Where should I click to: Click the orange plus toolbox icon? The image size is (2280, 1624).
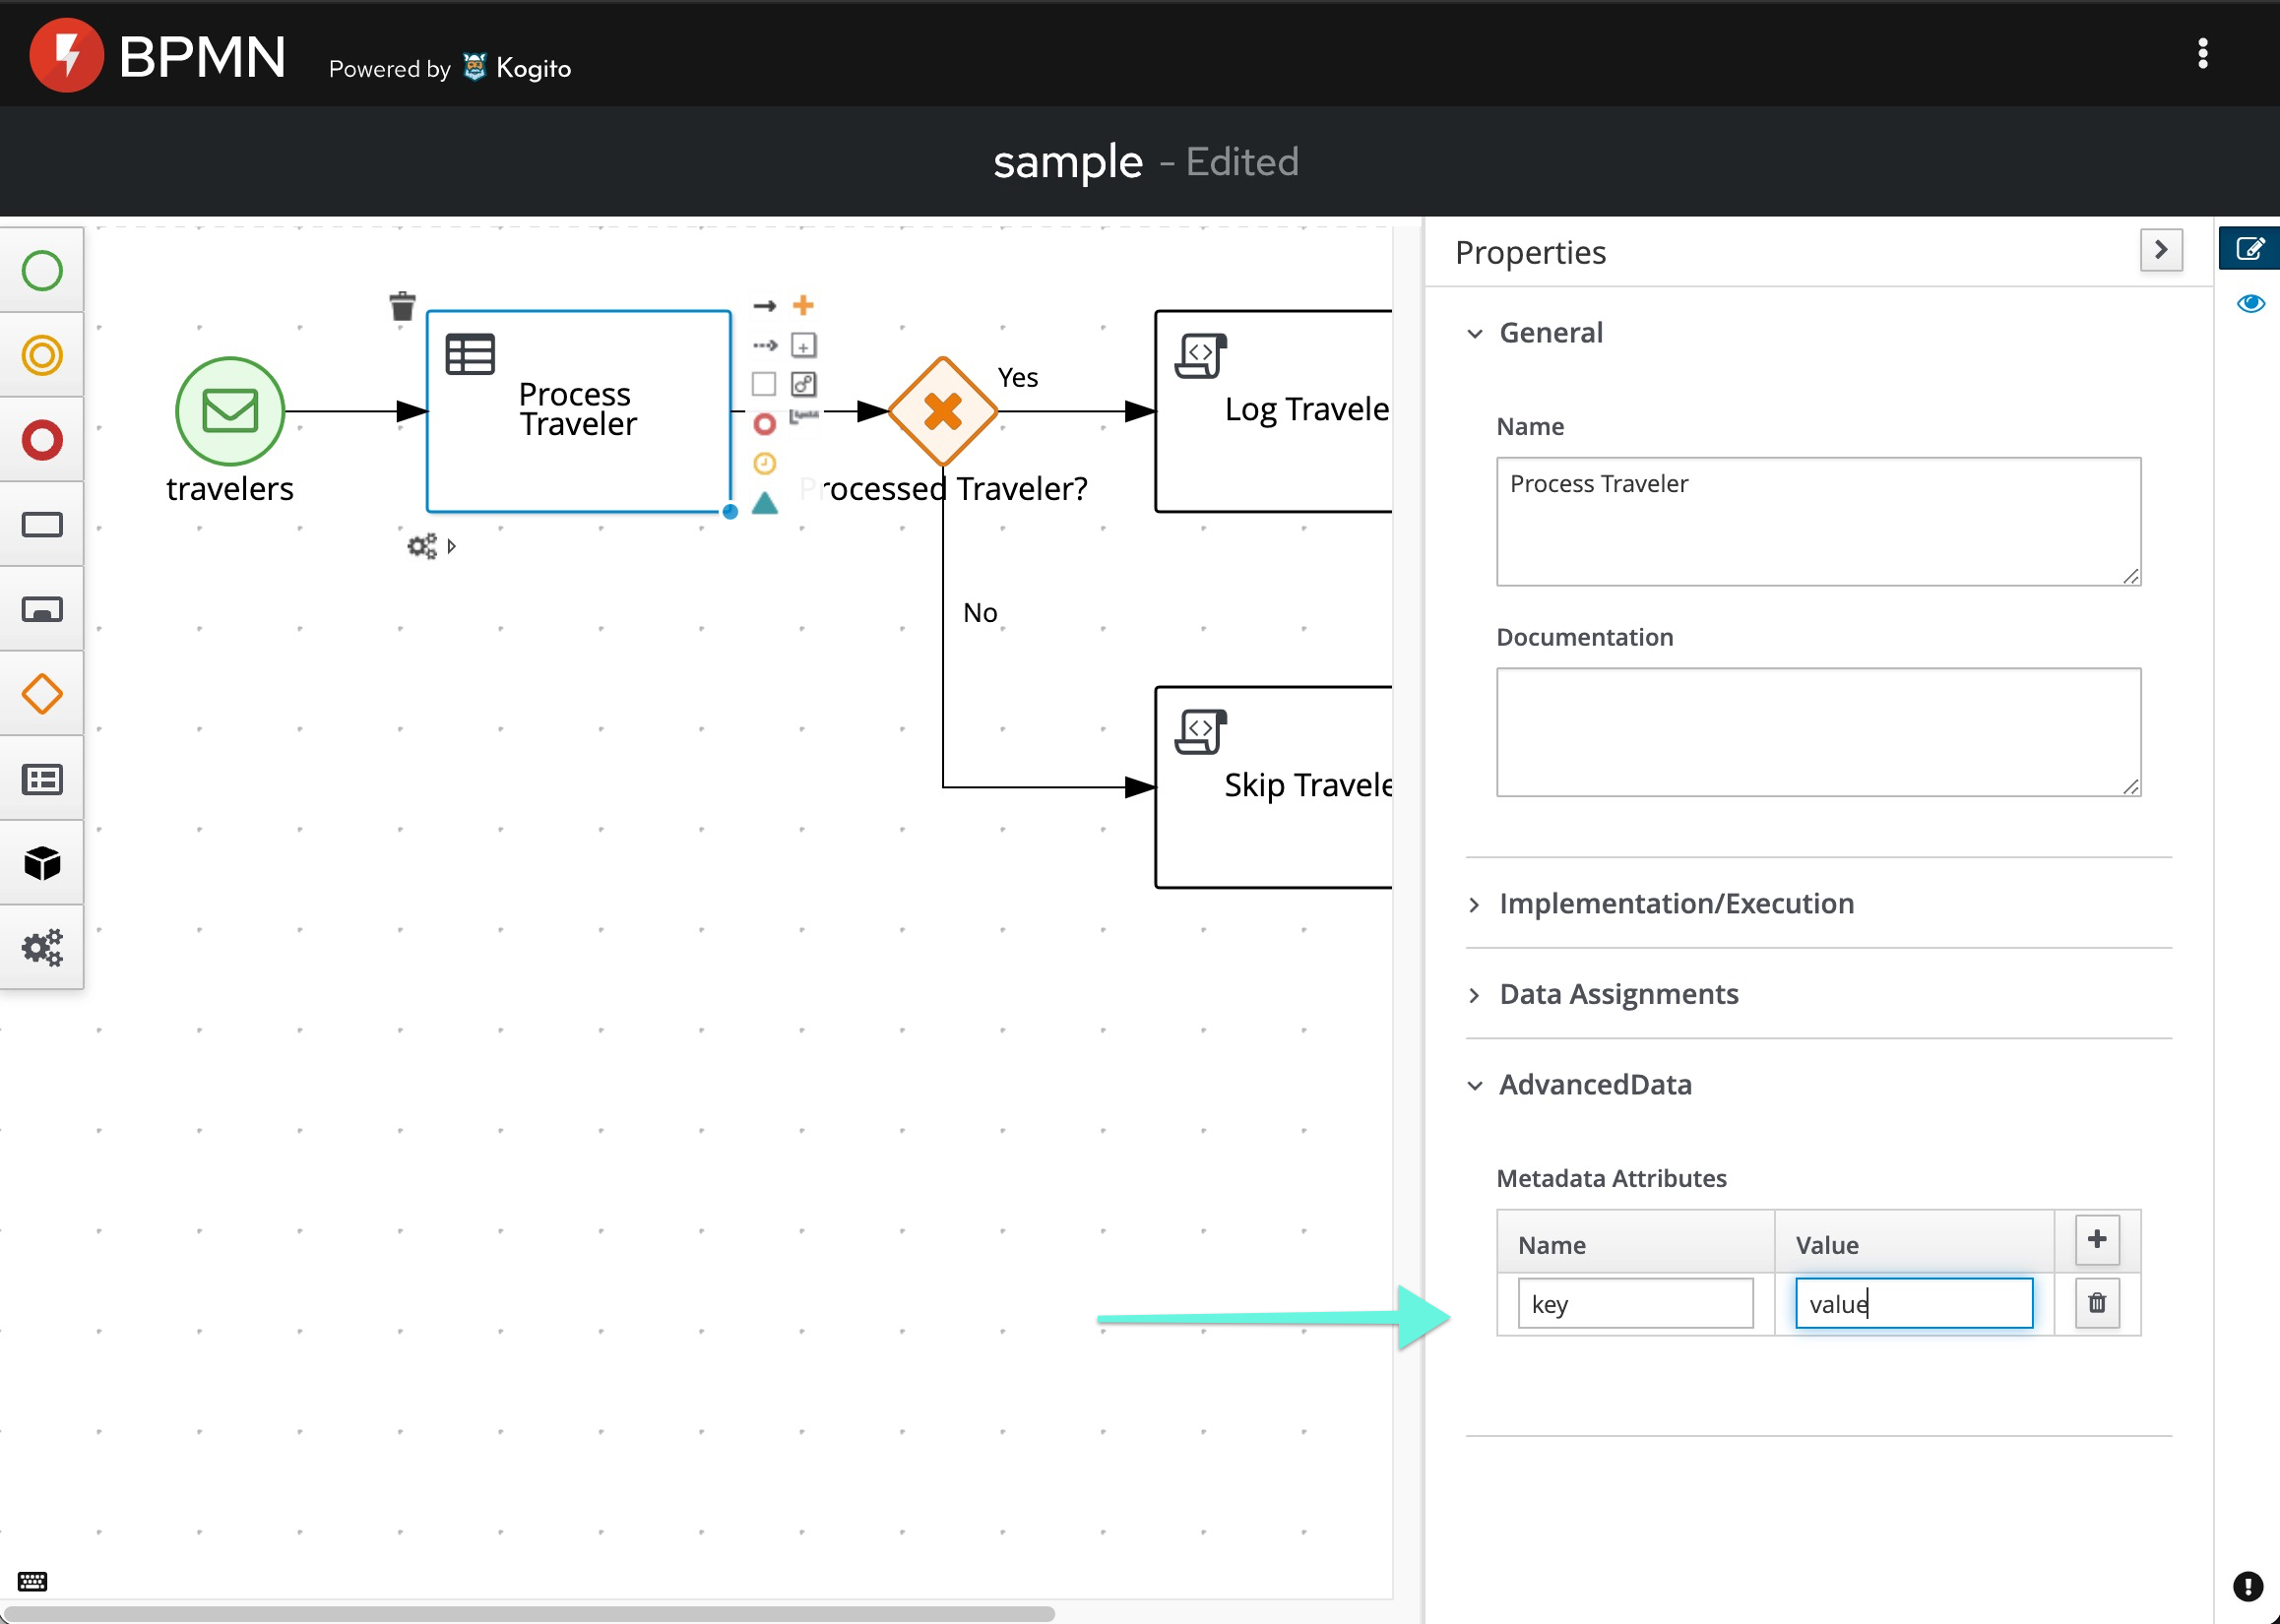(x=803, y=305)
